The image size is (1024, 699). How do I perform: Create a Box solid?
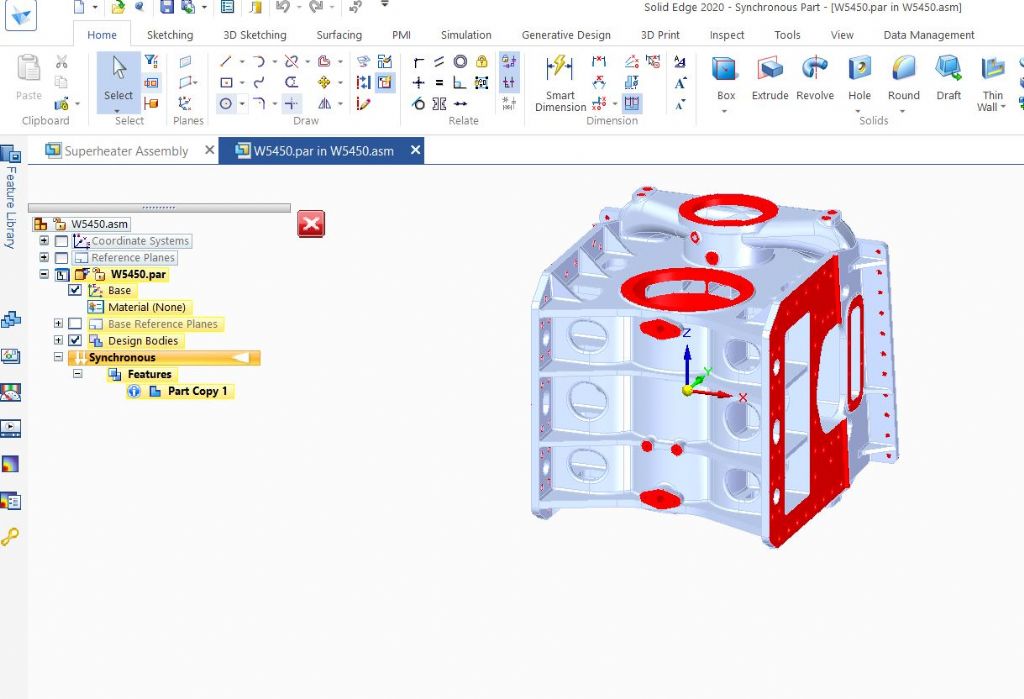coord(725,78)
